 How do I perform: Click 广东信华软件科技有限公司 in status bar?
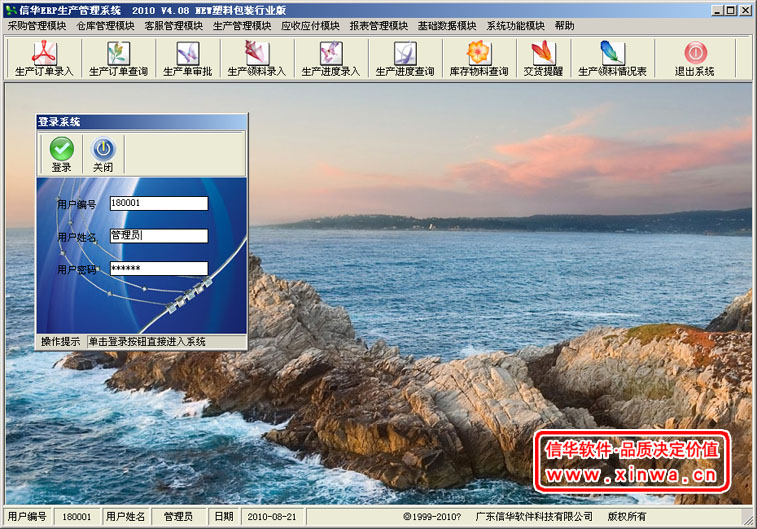(x=534, y=517)
